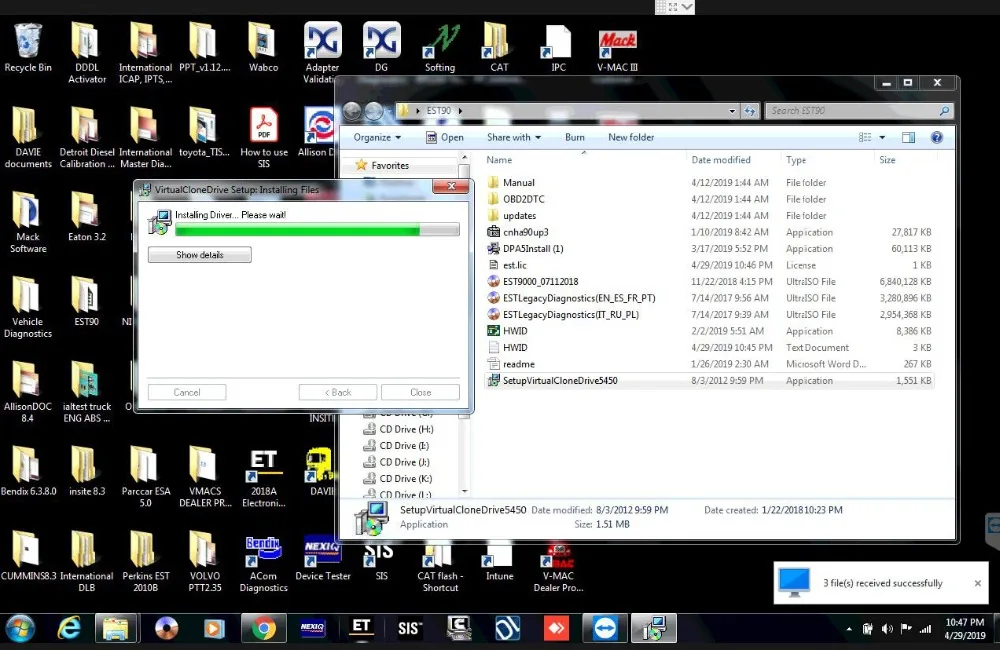The width and height of the screenshot is (1000, 650).
Task: Click the Search EST90 field
Action: 859,111
